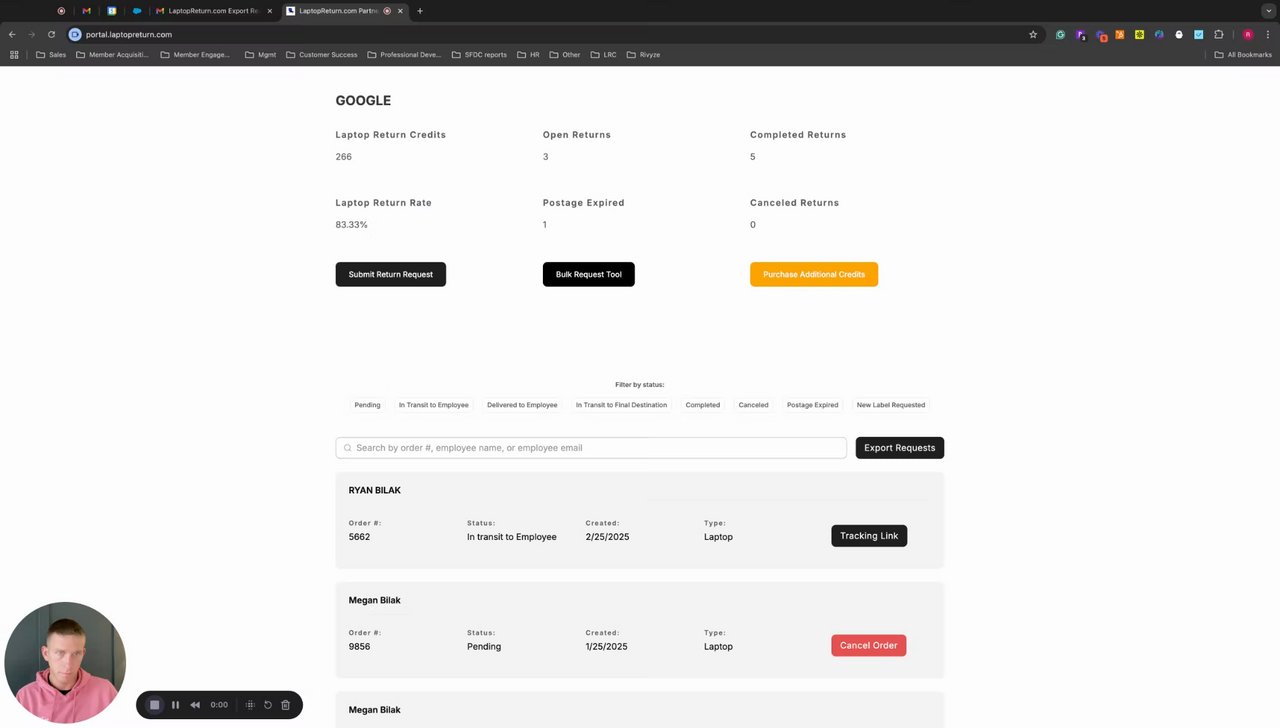Open the Mgmt bookmarks folder

(260, 55)
